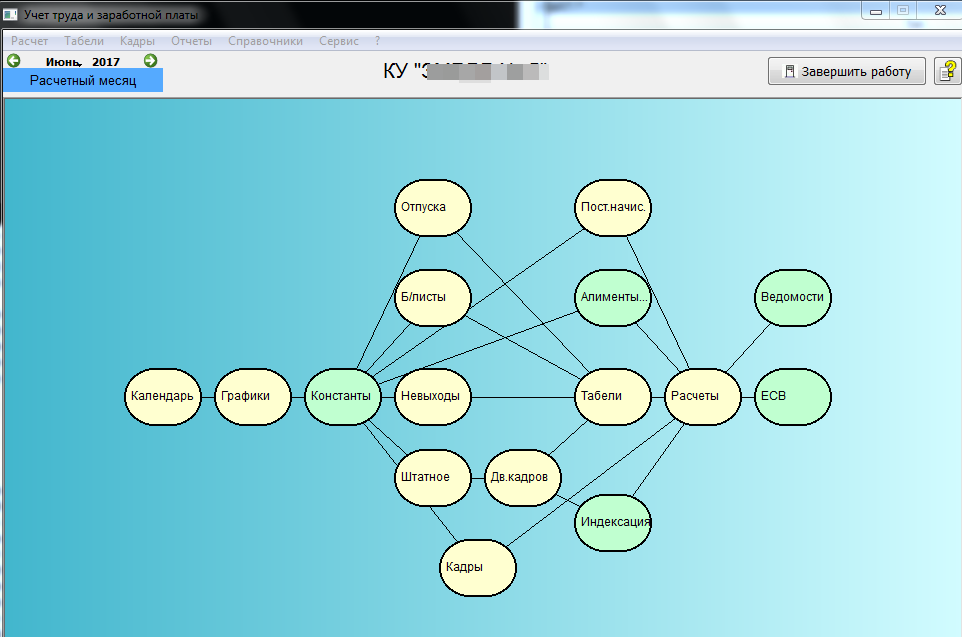Image resolution: width=962 pixels, height=637 pixels.
Task: Open the Ведомости node
Action: click(x=792, y=297)
